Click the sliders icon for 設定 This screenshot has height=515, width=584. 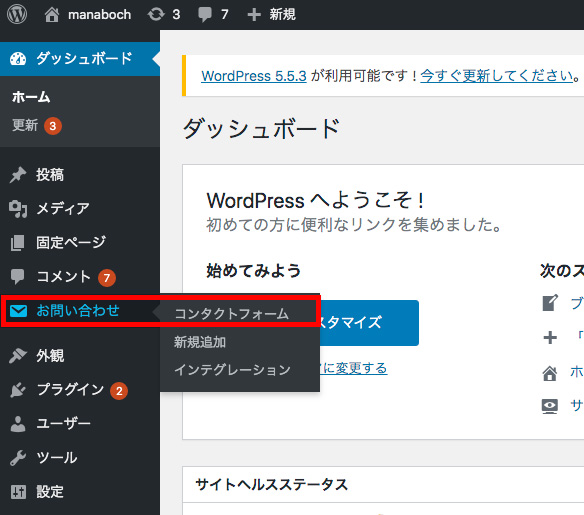pos(18,492)
